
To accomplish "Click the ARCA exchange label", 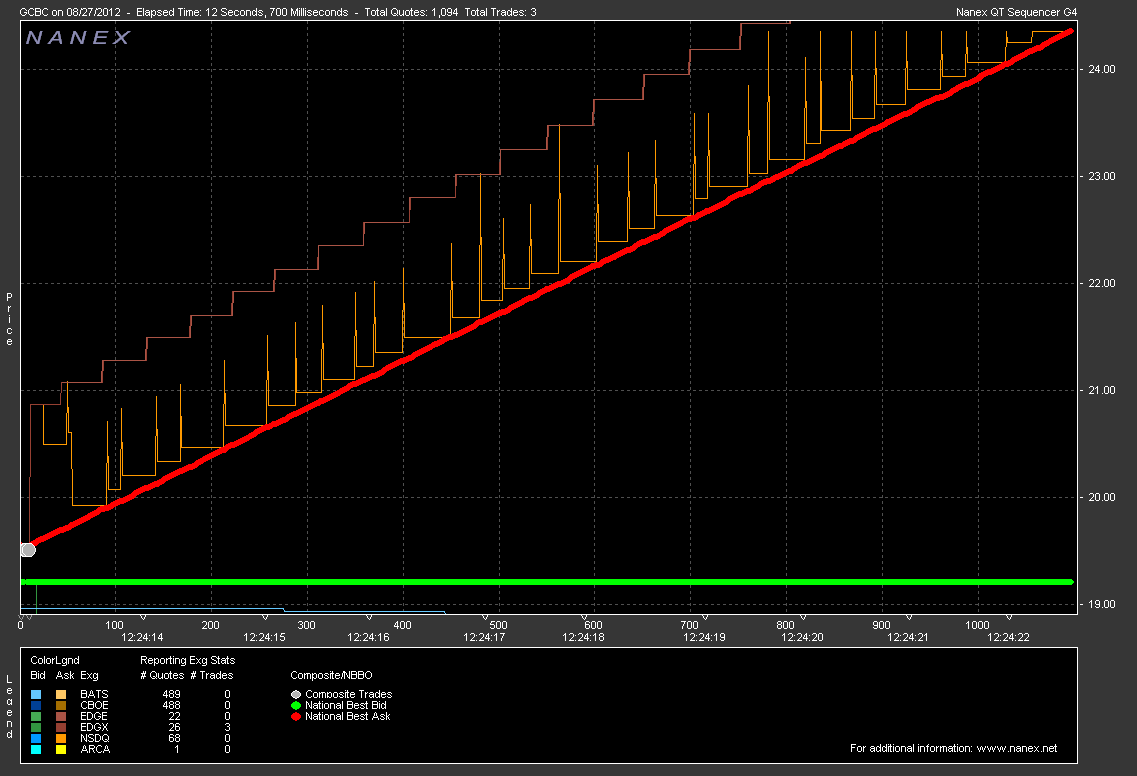I will (x=95, y=749).
